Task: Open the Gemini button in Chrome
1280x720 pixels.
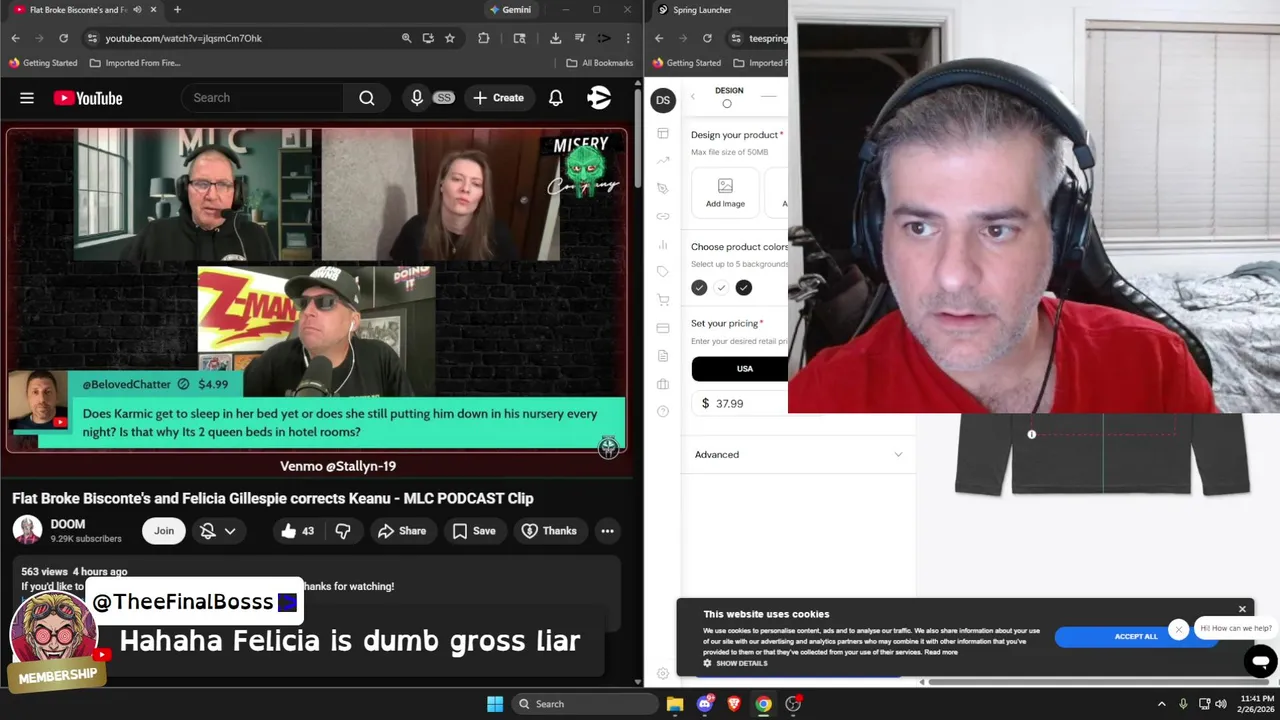Action: coord(511,10)
